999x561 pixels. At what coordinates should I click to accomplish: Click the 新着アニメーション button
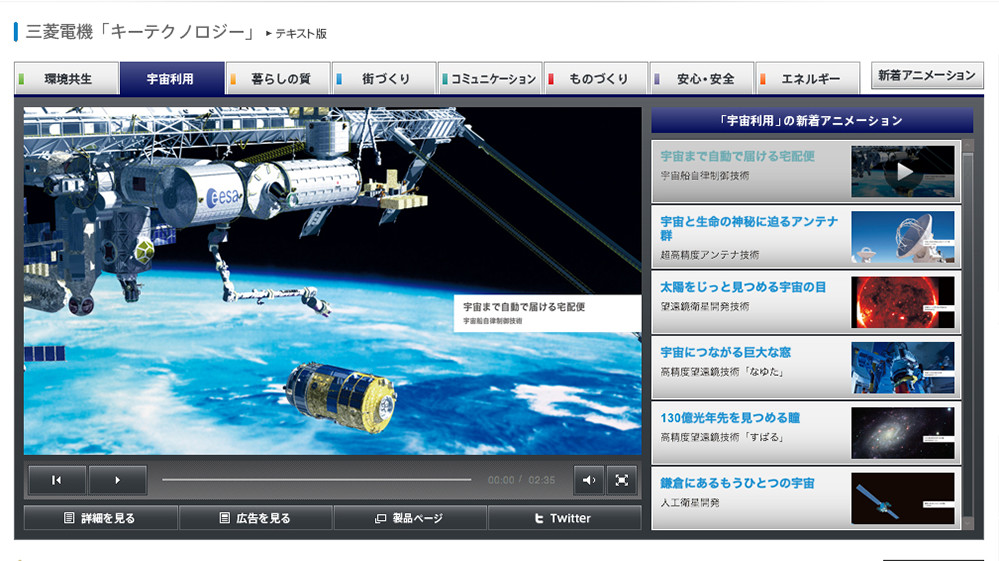tap(927, 75)
